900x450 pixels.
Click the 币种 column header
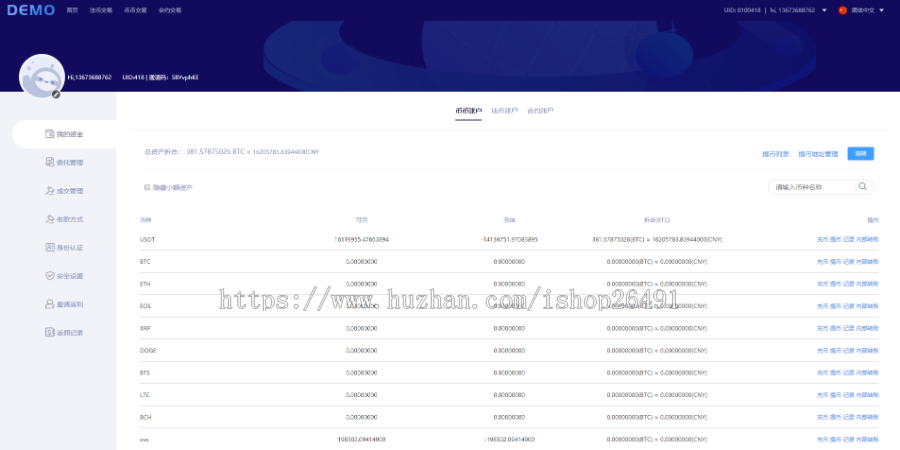pos(145,220)
